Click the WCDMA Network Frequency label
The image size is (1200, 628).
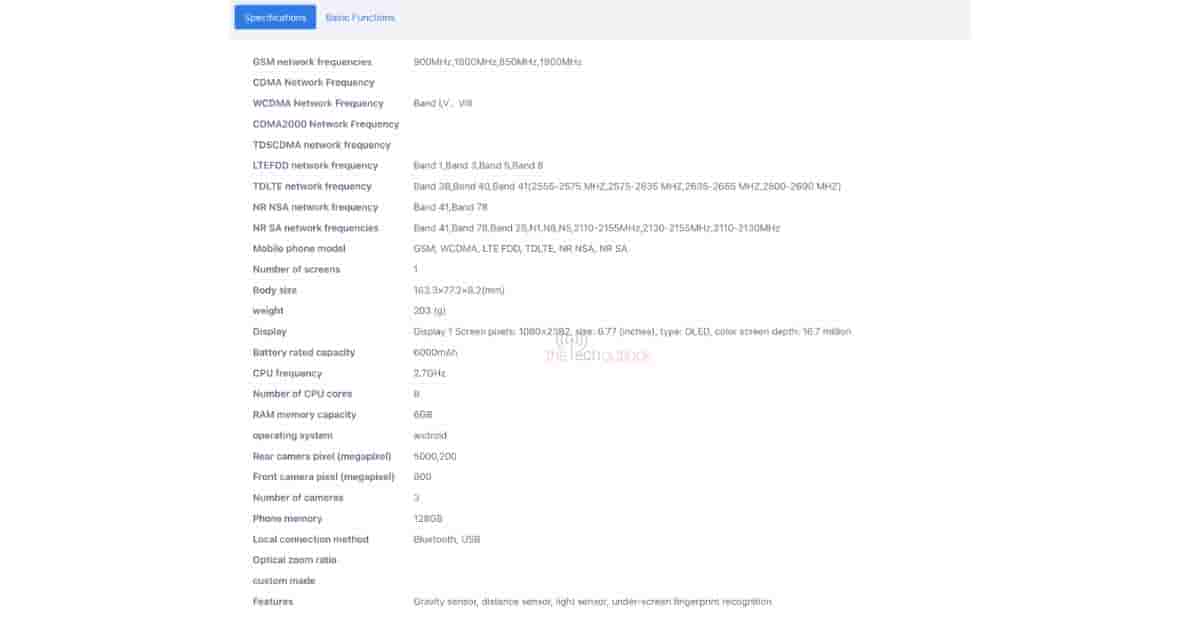coord(318,103)
